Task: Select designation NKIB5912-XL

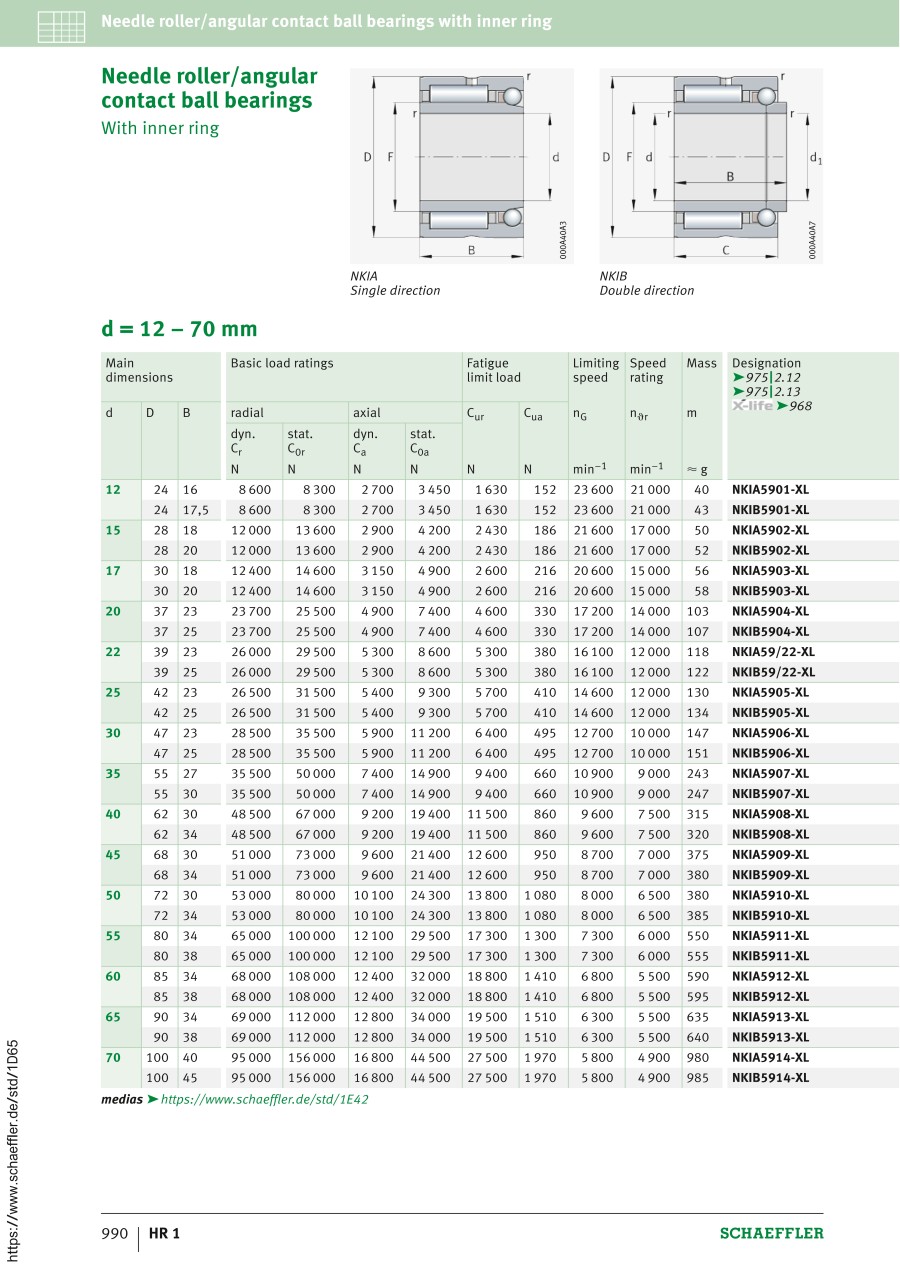Action: click(x=770, y=997)
